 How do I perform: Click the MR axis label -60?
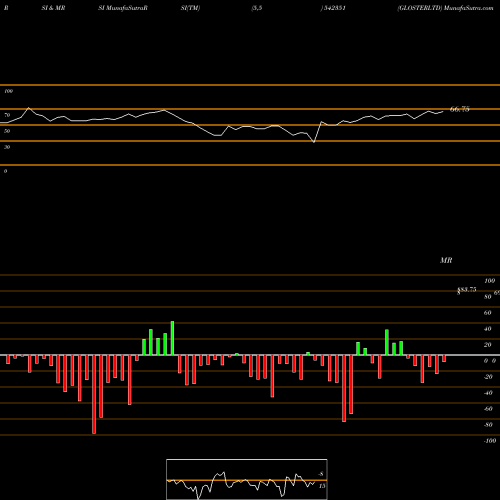[488, 409]
